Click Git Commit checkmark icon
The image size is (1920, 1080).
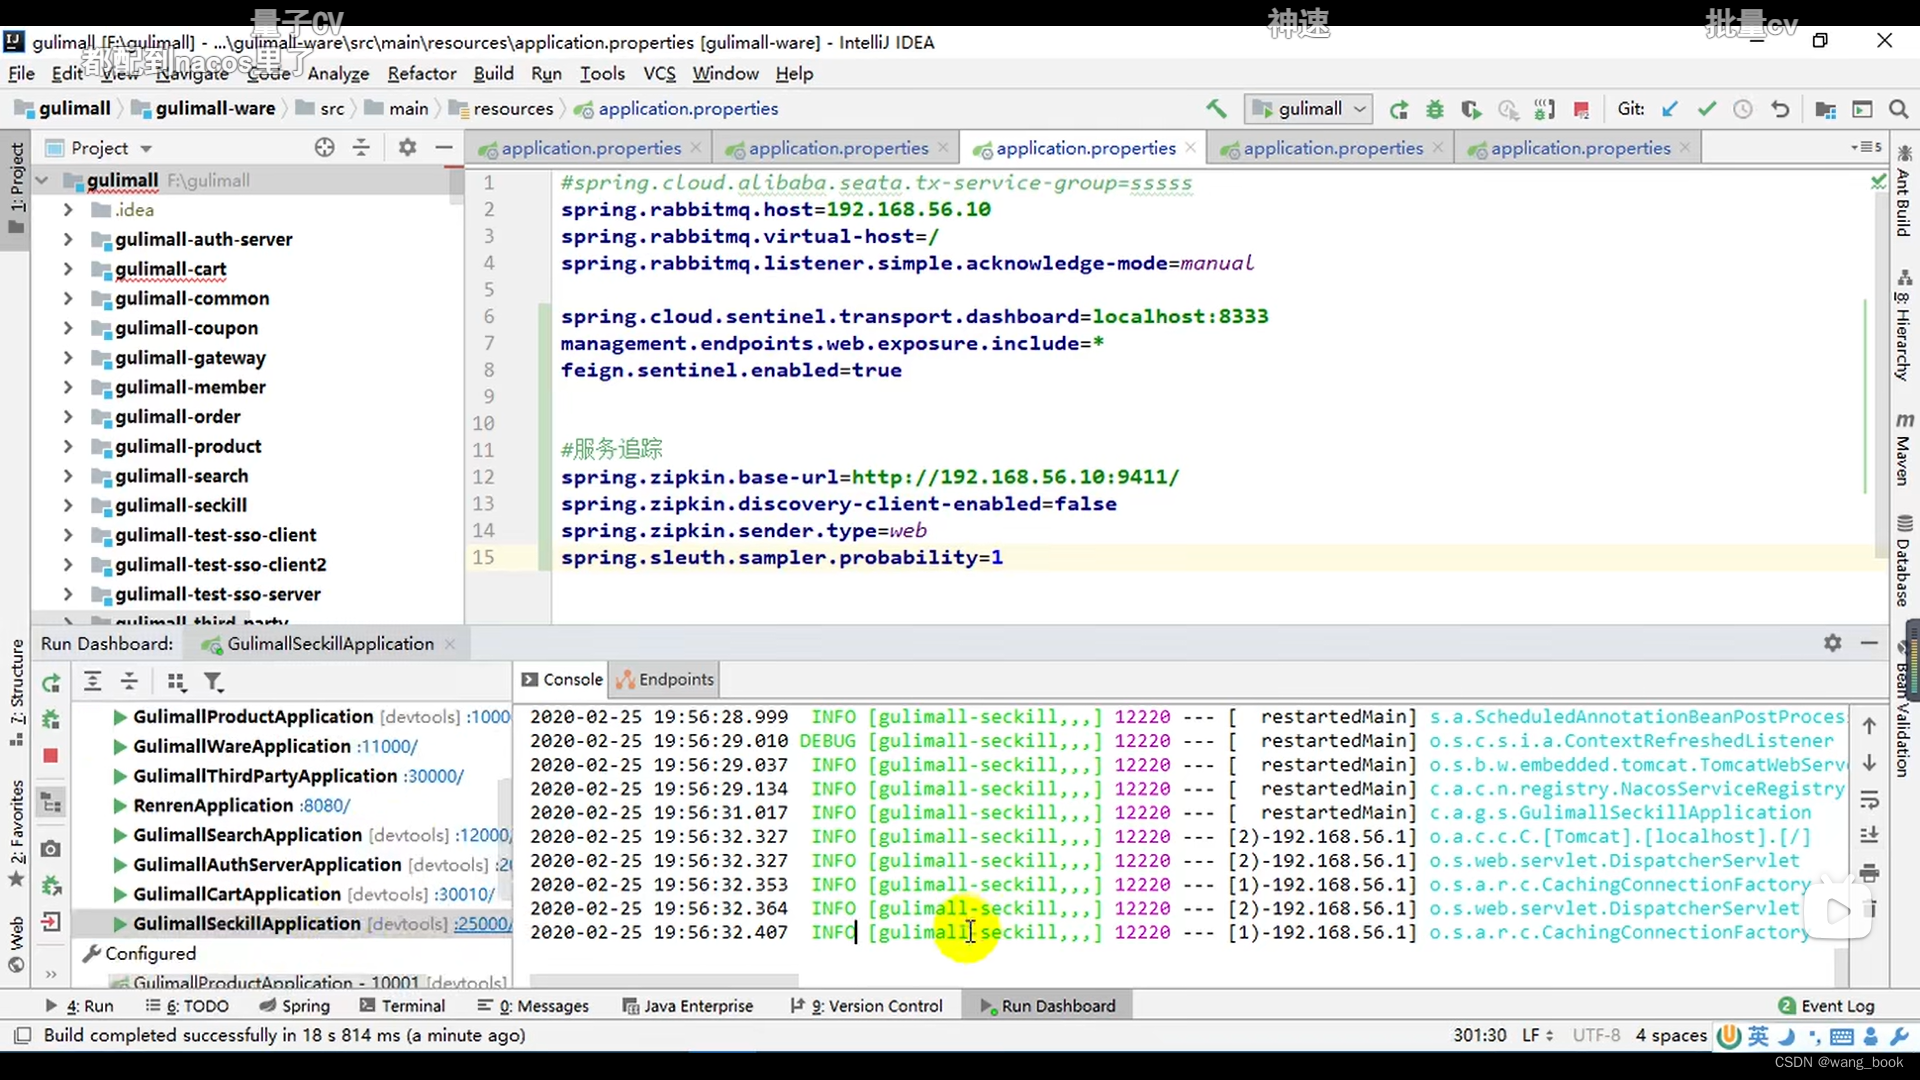(1707, 109)
